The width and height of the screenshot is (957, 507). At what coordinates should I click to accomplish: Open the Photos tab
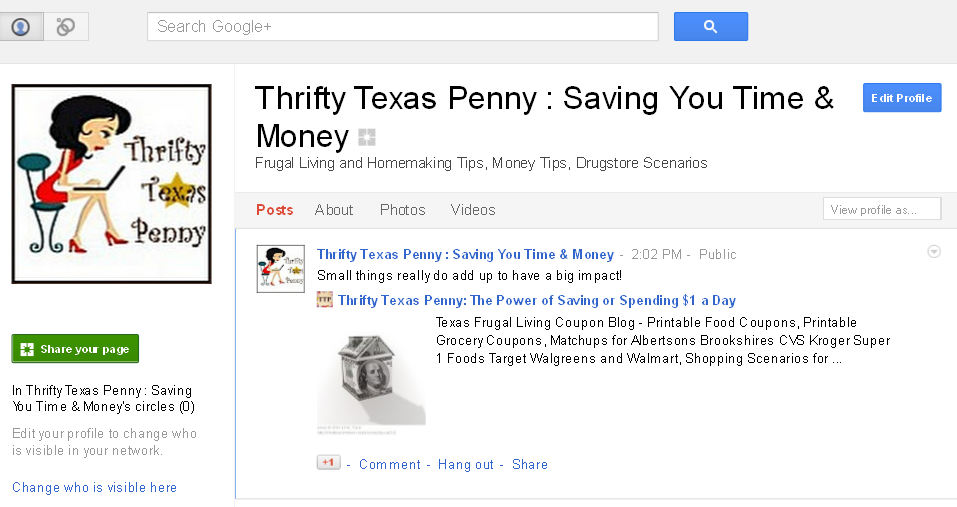[402, 210]
